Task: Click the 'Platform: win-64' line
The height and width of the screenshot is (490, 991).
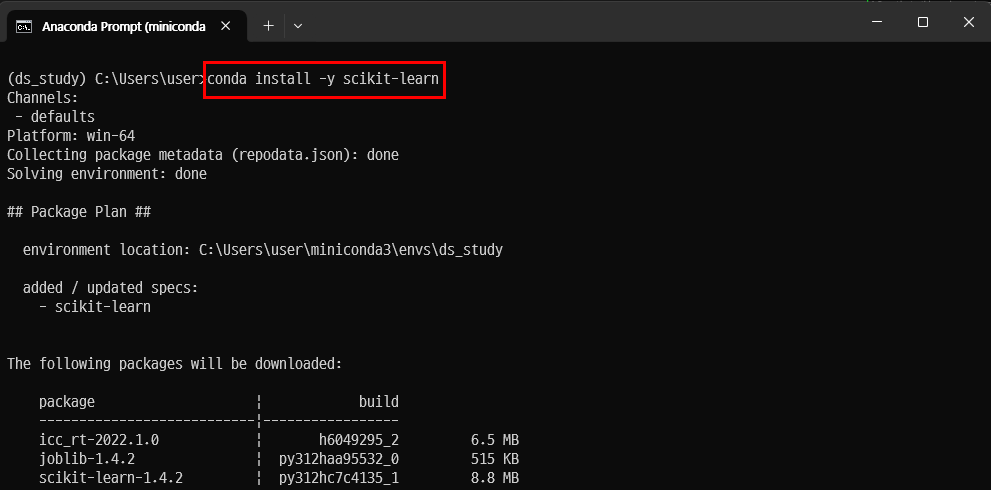Action: pos(71,136)
